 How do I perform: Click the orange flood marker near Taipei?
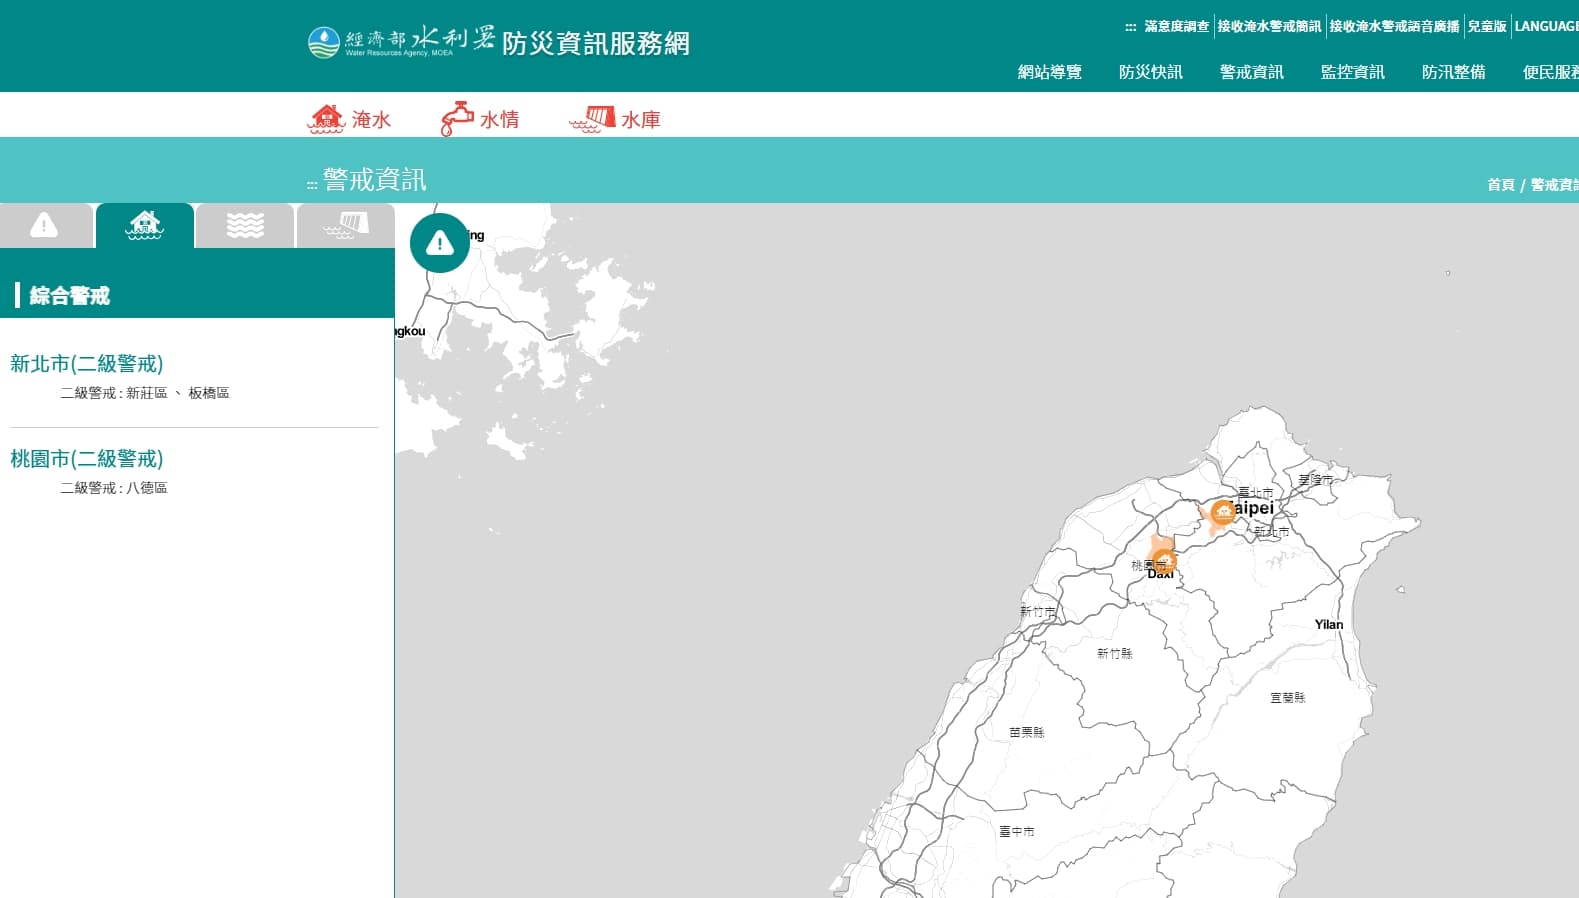tap(1223, 513)
